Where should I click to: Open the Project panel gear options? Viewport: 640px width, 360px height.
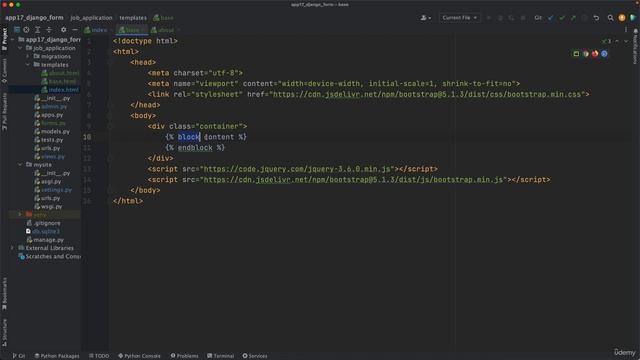point(63,30)
